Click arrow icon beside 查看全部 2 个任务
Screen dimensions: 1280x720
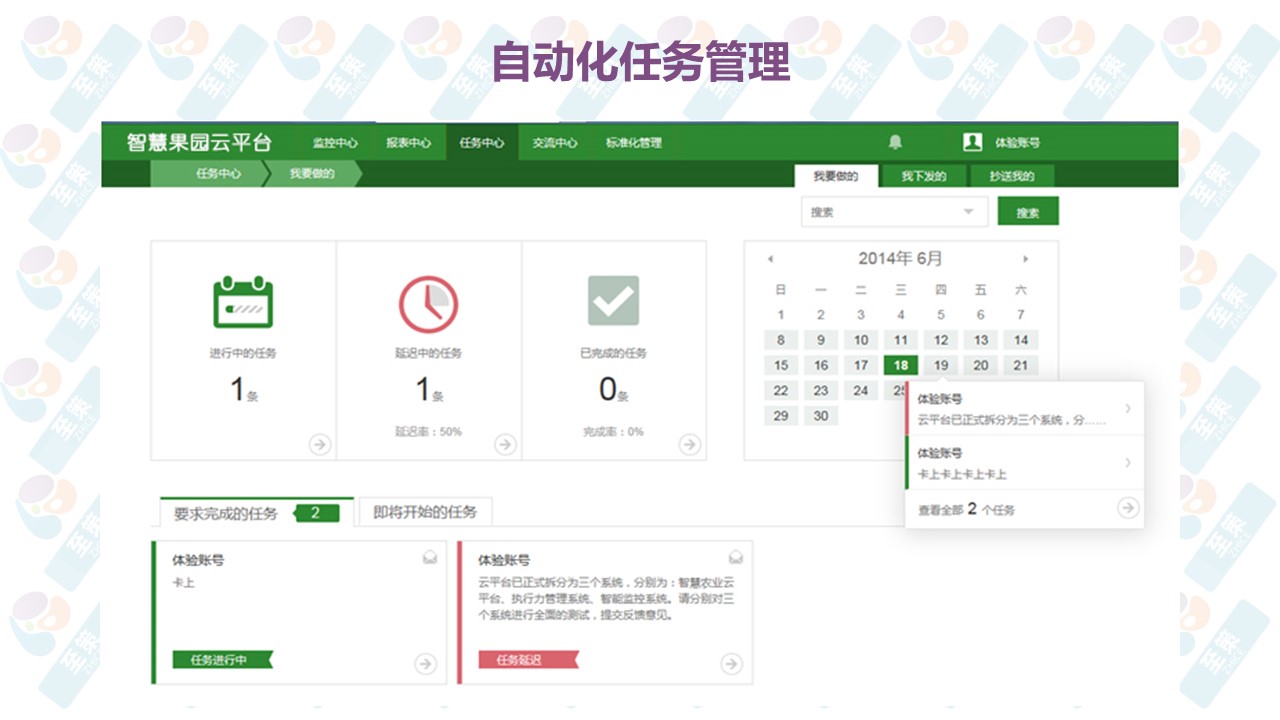pyautogui.click(x=1128, y=508)
